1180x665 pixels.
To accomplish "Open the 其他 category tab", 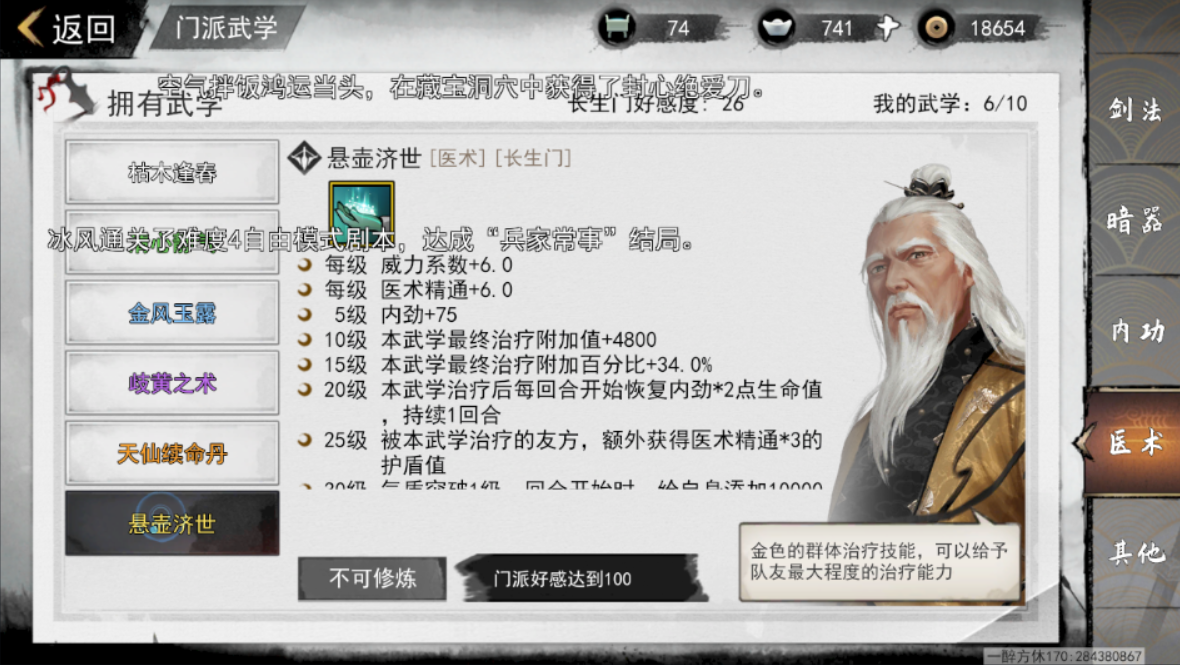I will tap(1135, 553).
